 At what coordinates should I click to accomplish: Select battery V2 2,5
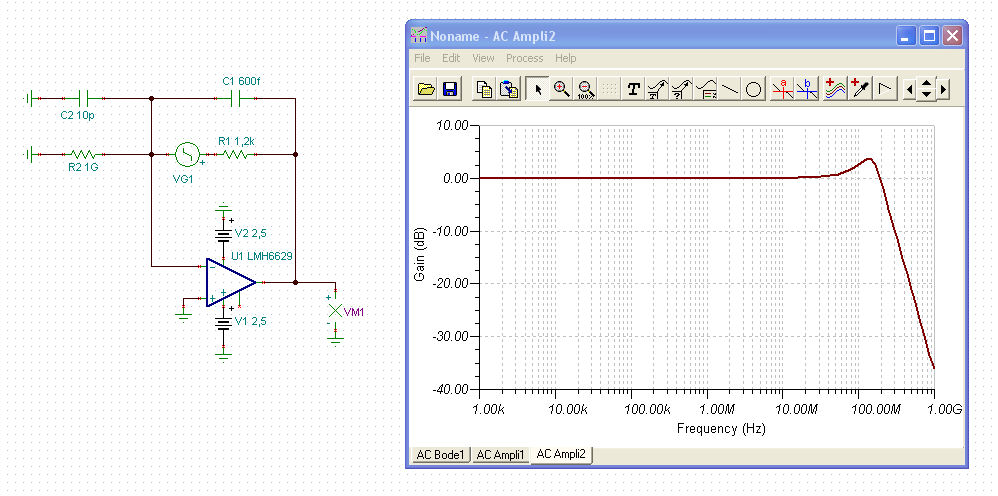(223, 236)
